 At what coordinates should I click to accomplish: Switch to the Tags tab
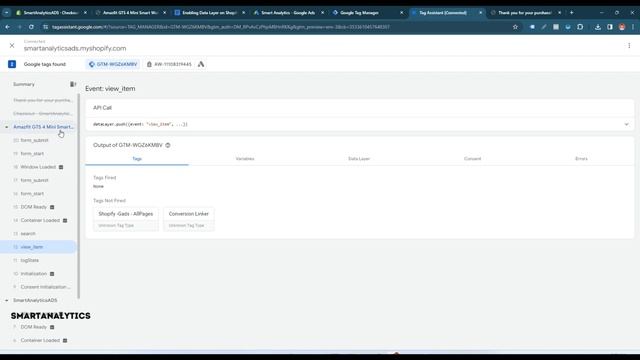pos(137,158)
